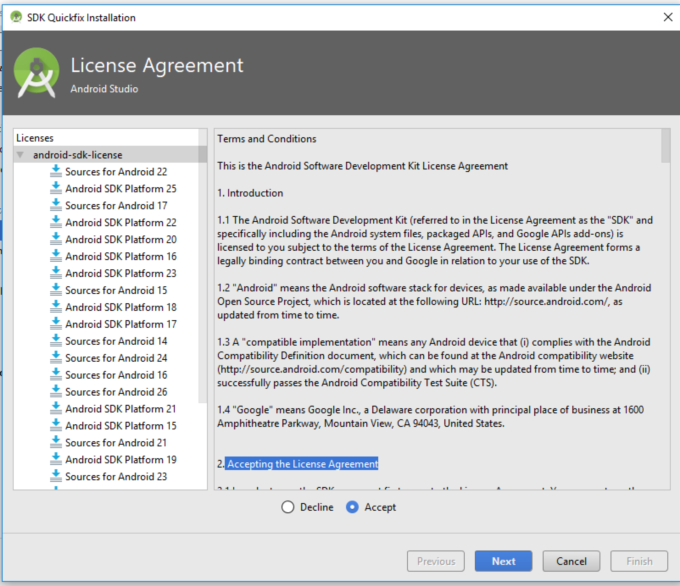
Task: Select the android-sdk-license row label
Action: 78,155
